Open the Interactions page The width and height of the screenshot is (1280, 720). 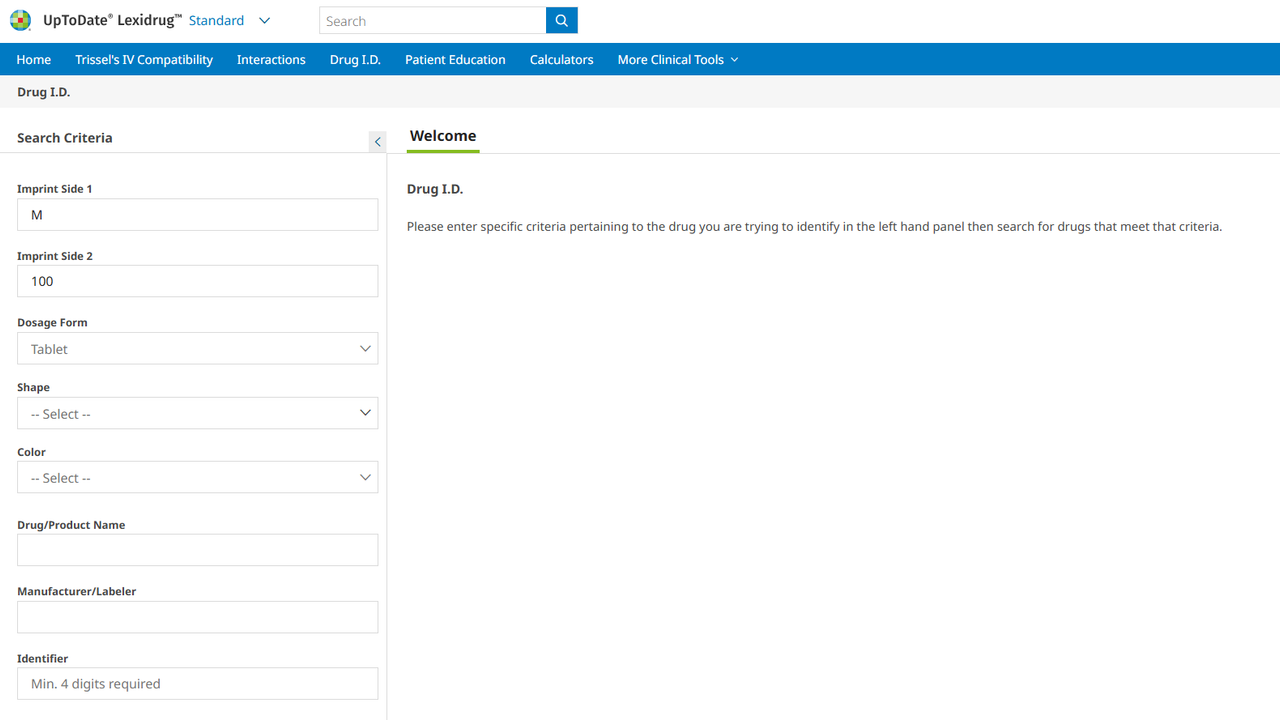[271, 60]
